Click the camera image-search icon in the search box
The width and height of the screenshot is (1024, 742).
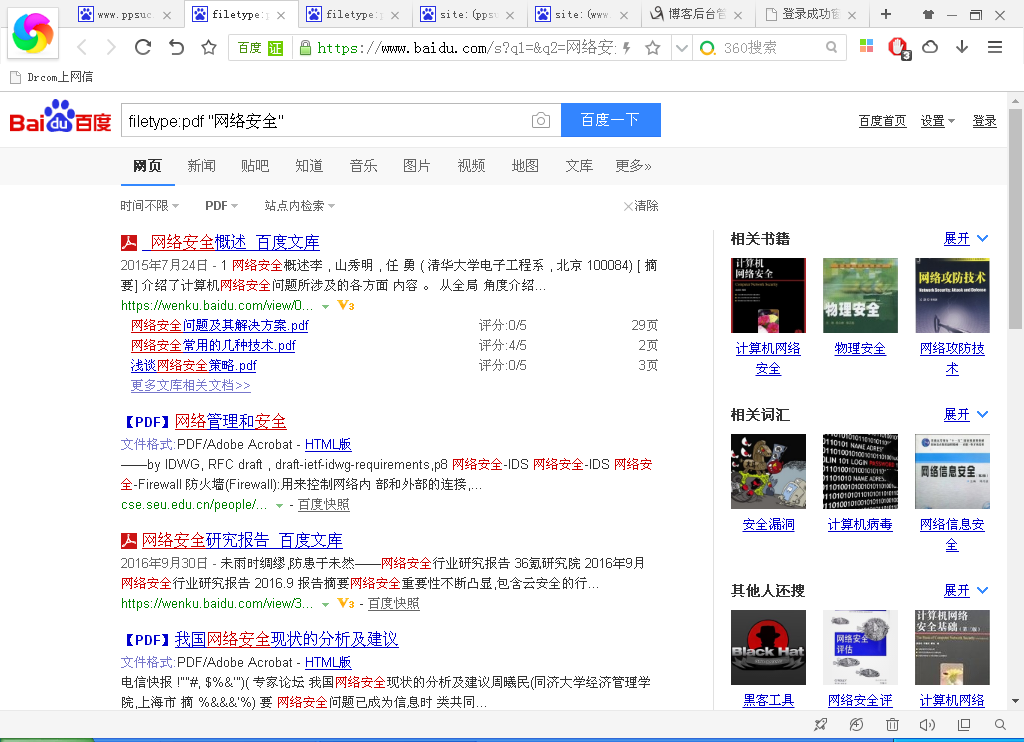pyautogui.click(x=541, y=120)
